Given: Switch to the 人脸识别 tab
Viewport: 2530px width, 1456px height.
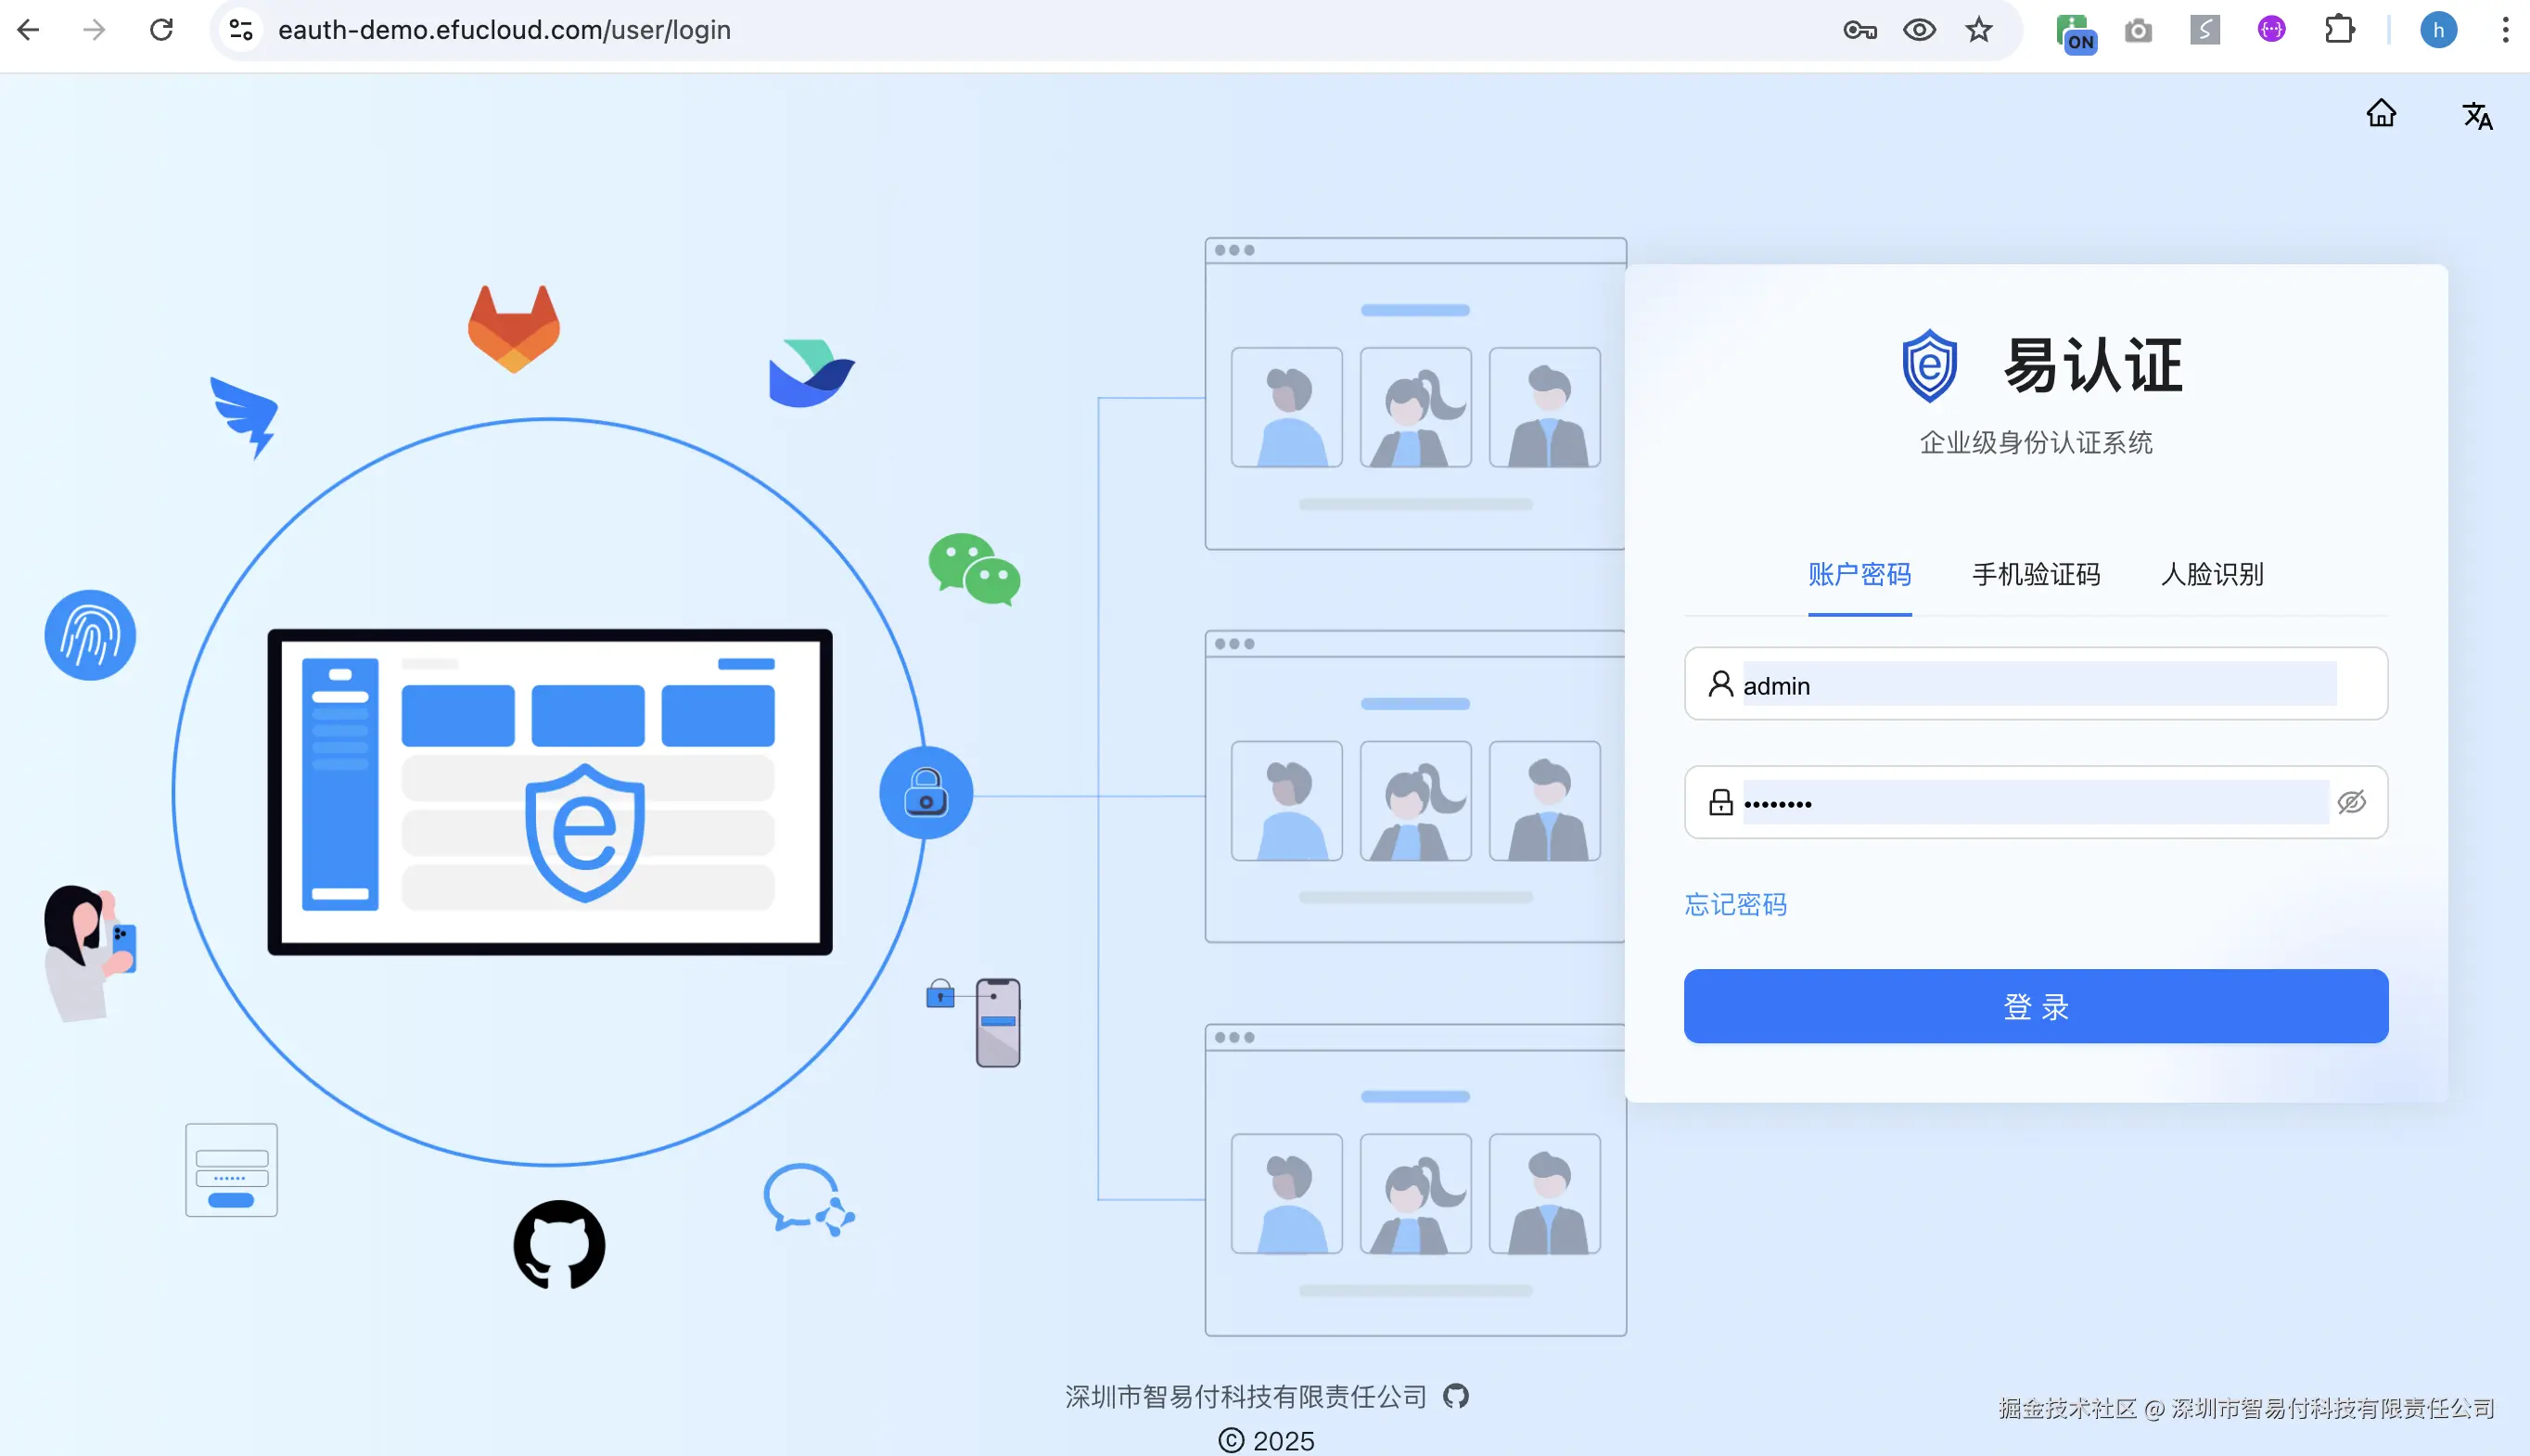Looking at the screenshot, I should [x=2212, y=575].
